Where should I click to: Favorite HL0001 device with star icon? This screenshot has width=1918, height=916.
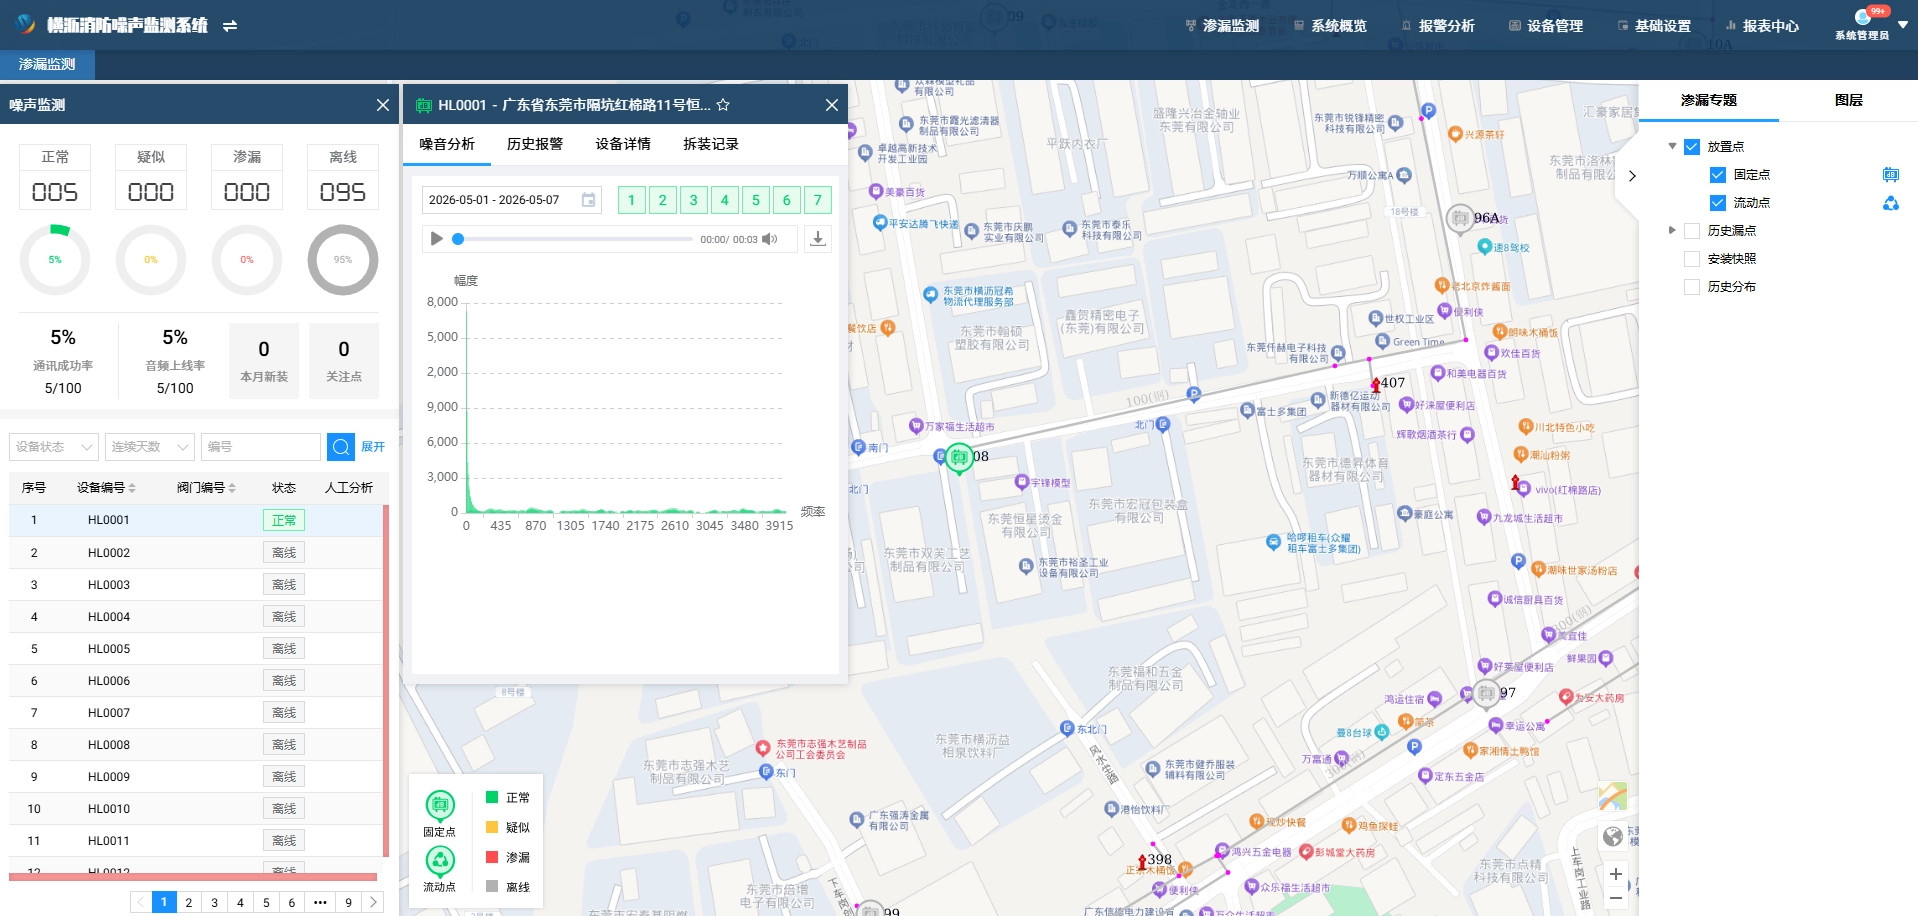(x=723, y=105)
